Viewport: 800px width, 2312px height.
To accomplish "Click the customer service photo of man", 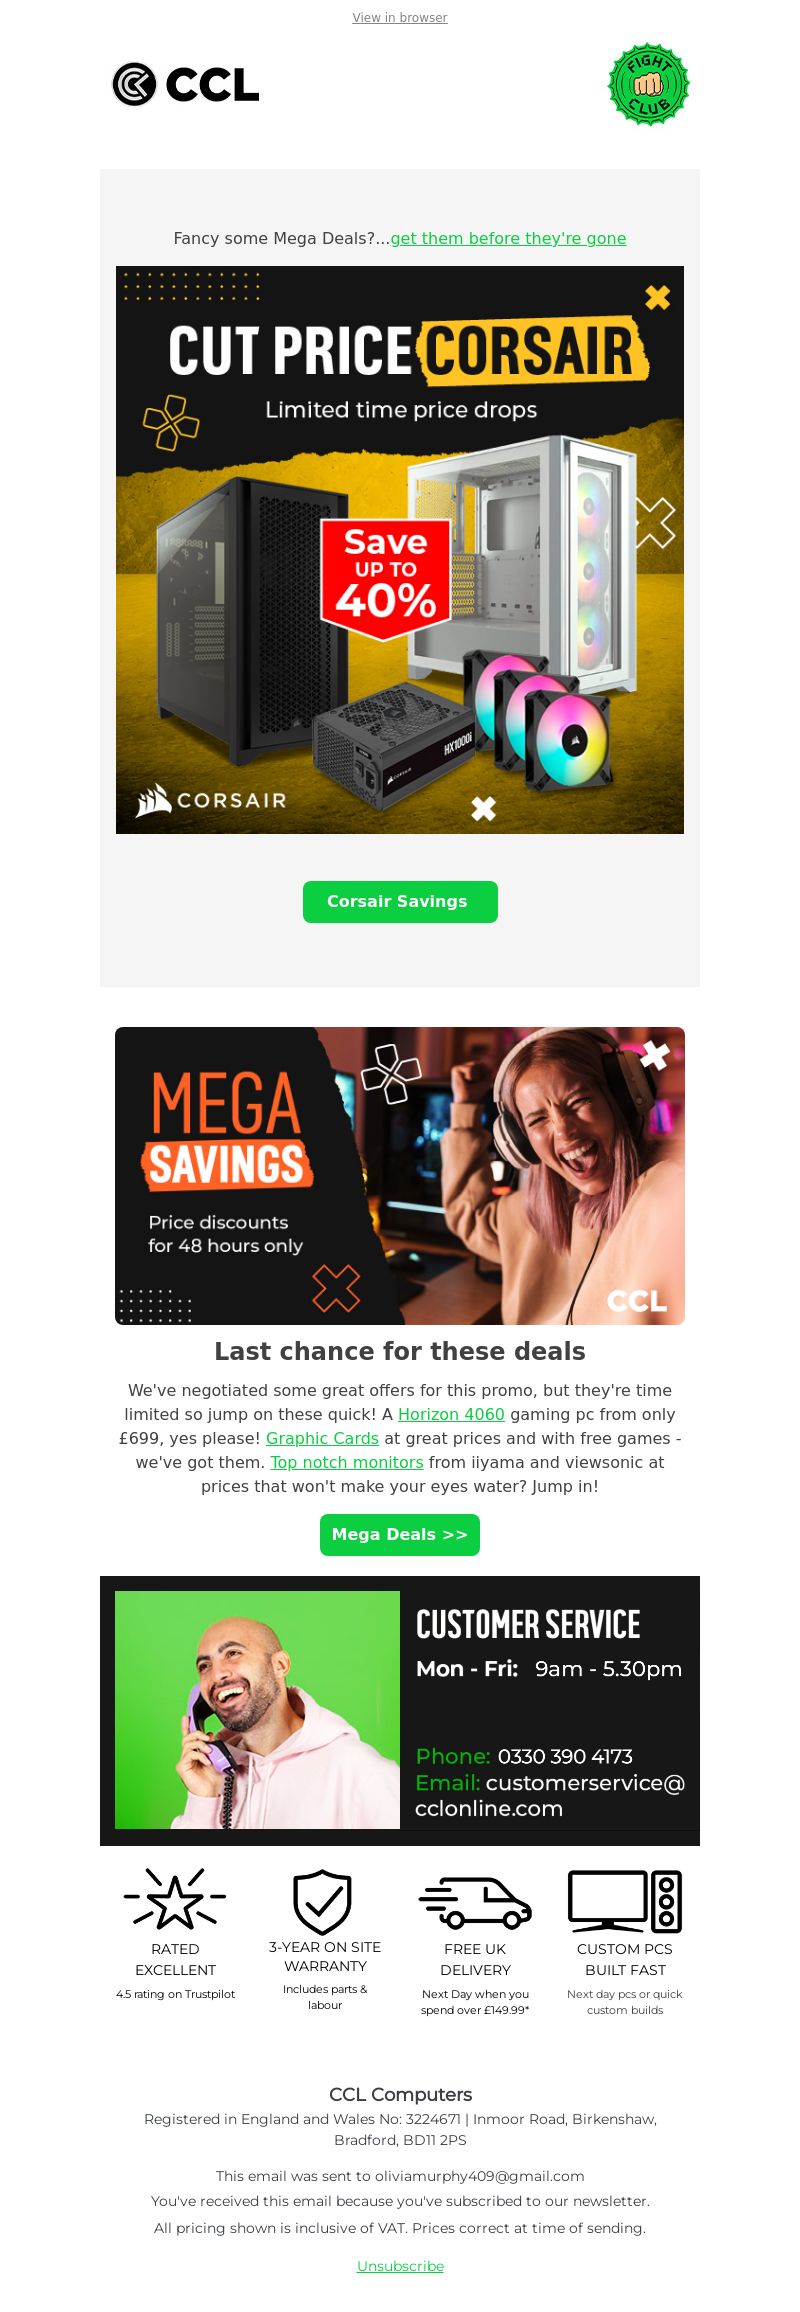I will [258, 1710].
